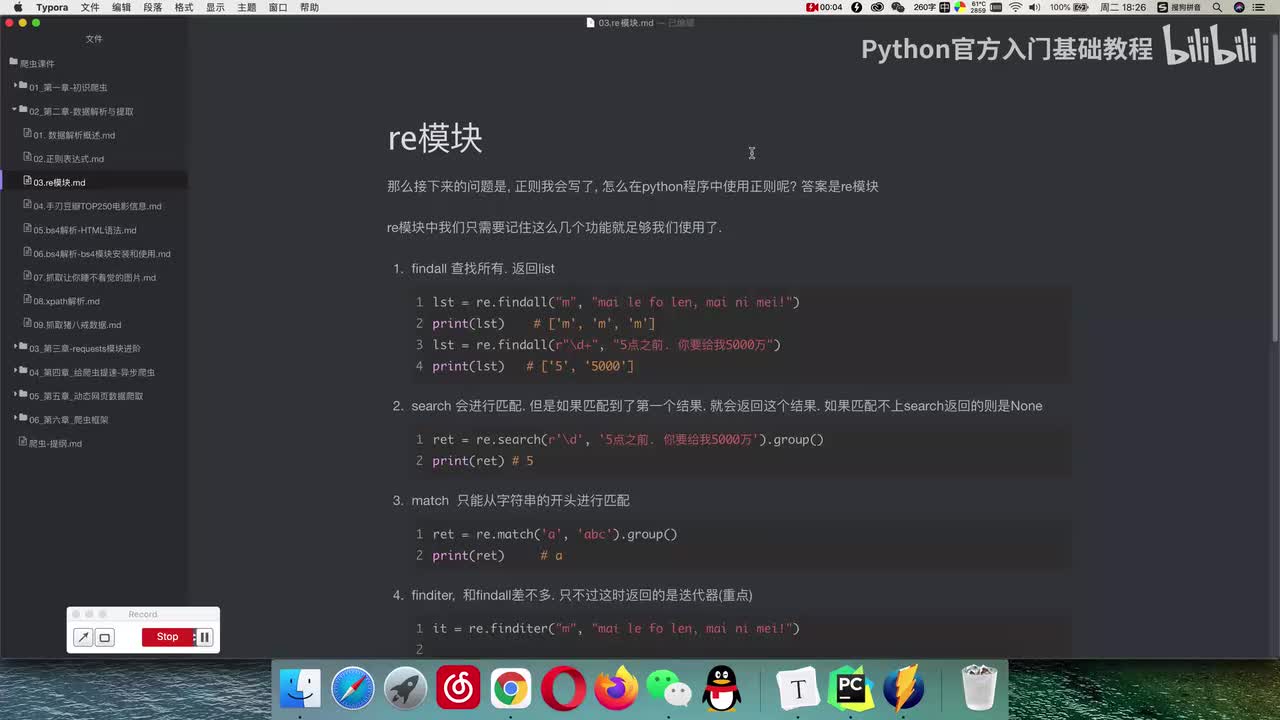This screenshot has height=720, width=1280.
Task: Open the 编辑 menu
Action: tap(121, 7)
